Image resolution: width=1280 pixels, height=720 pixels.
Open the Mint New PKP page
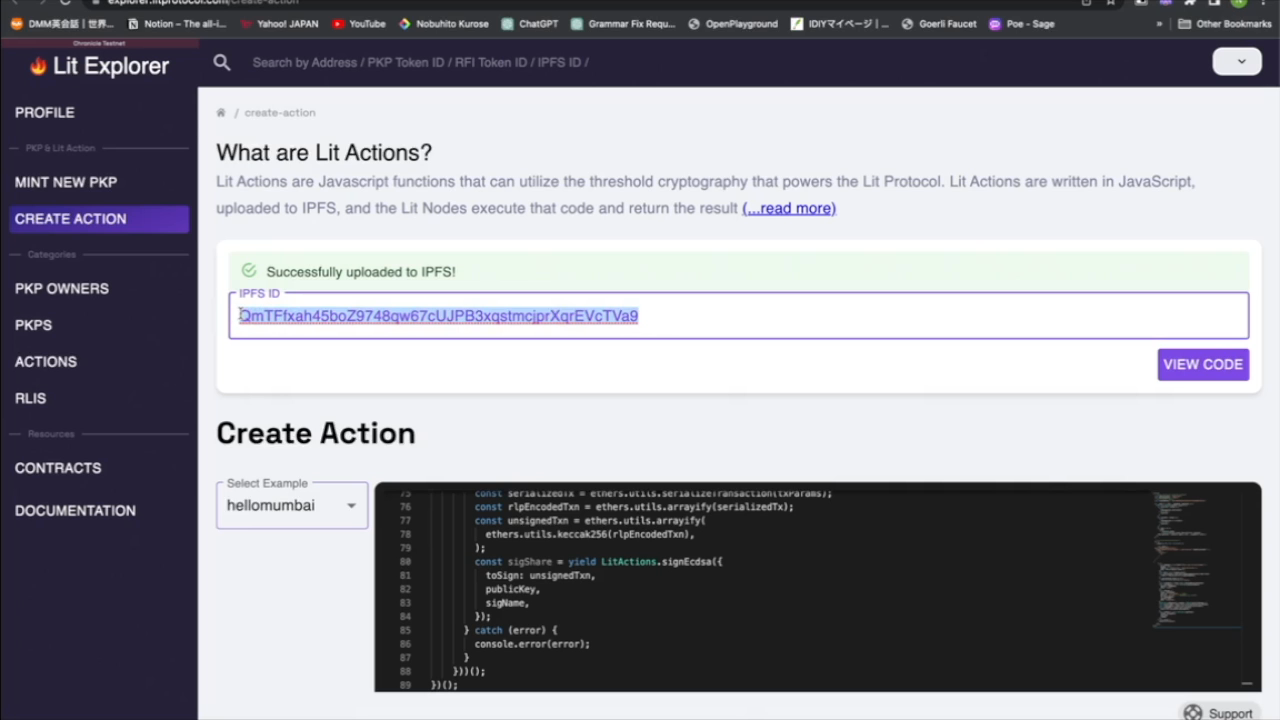pos(66,182)
